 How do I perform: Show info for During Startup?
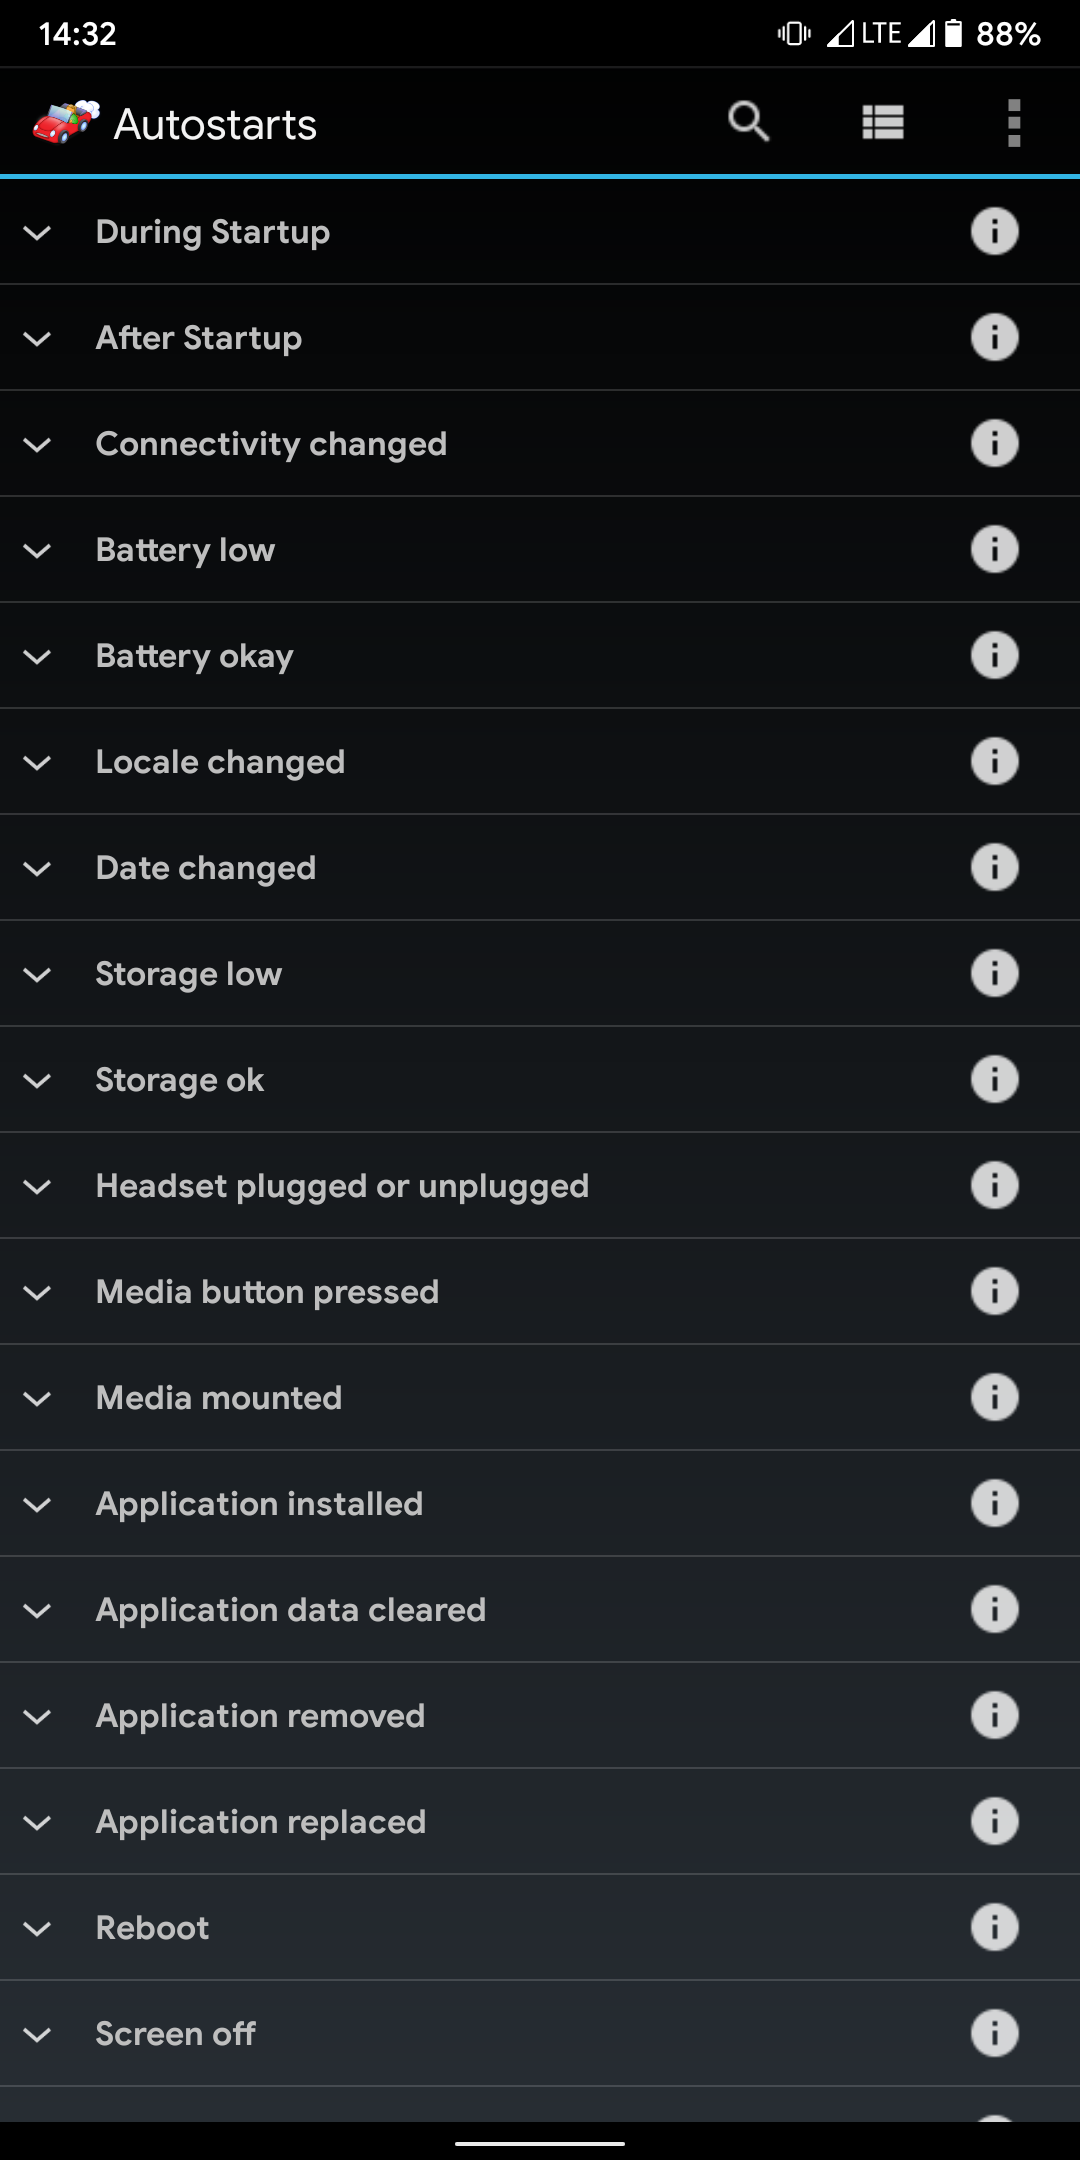click(x=994, y=232)
